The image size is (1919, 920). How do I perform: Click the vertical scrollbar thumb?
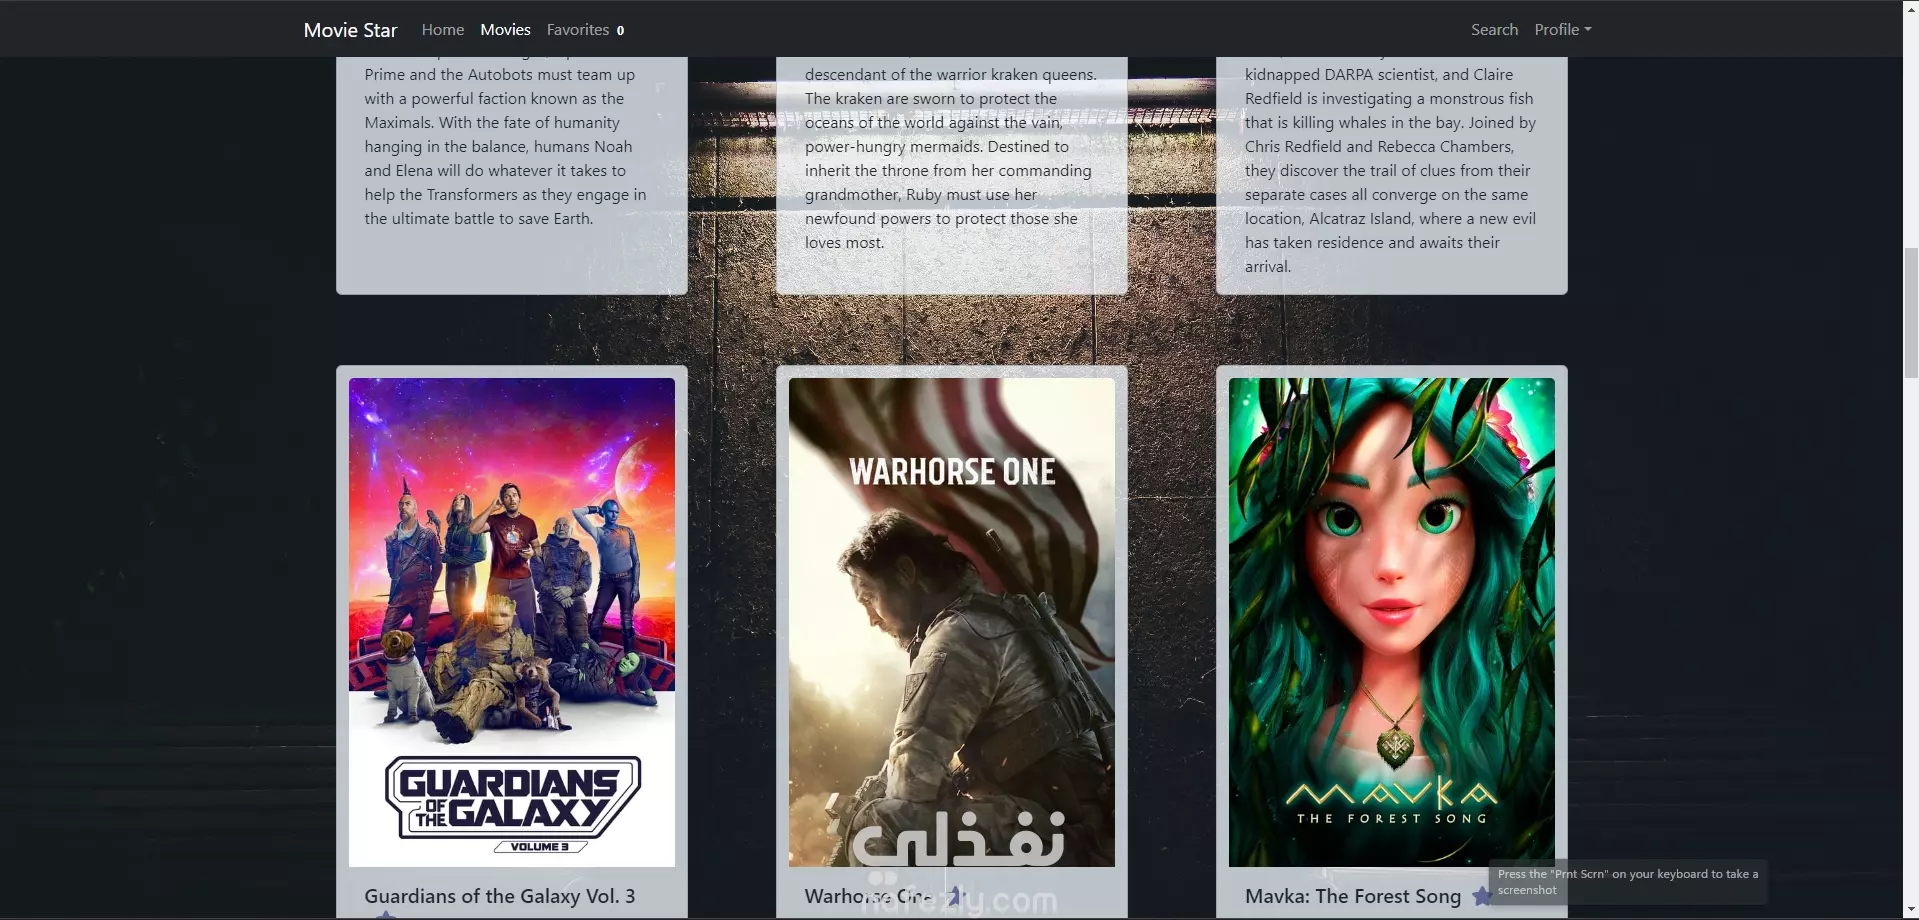click(1911, 313)
